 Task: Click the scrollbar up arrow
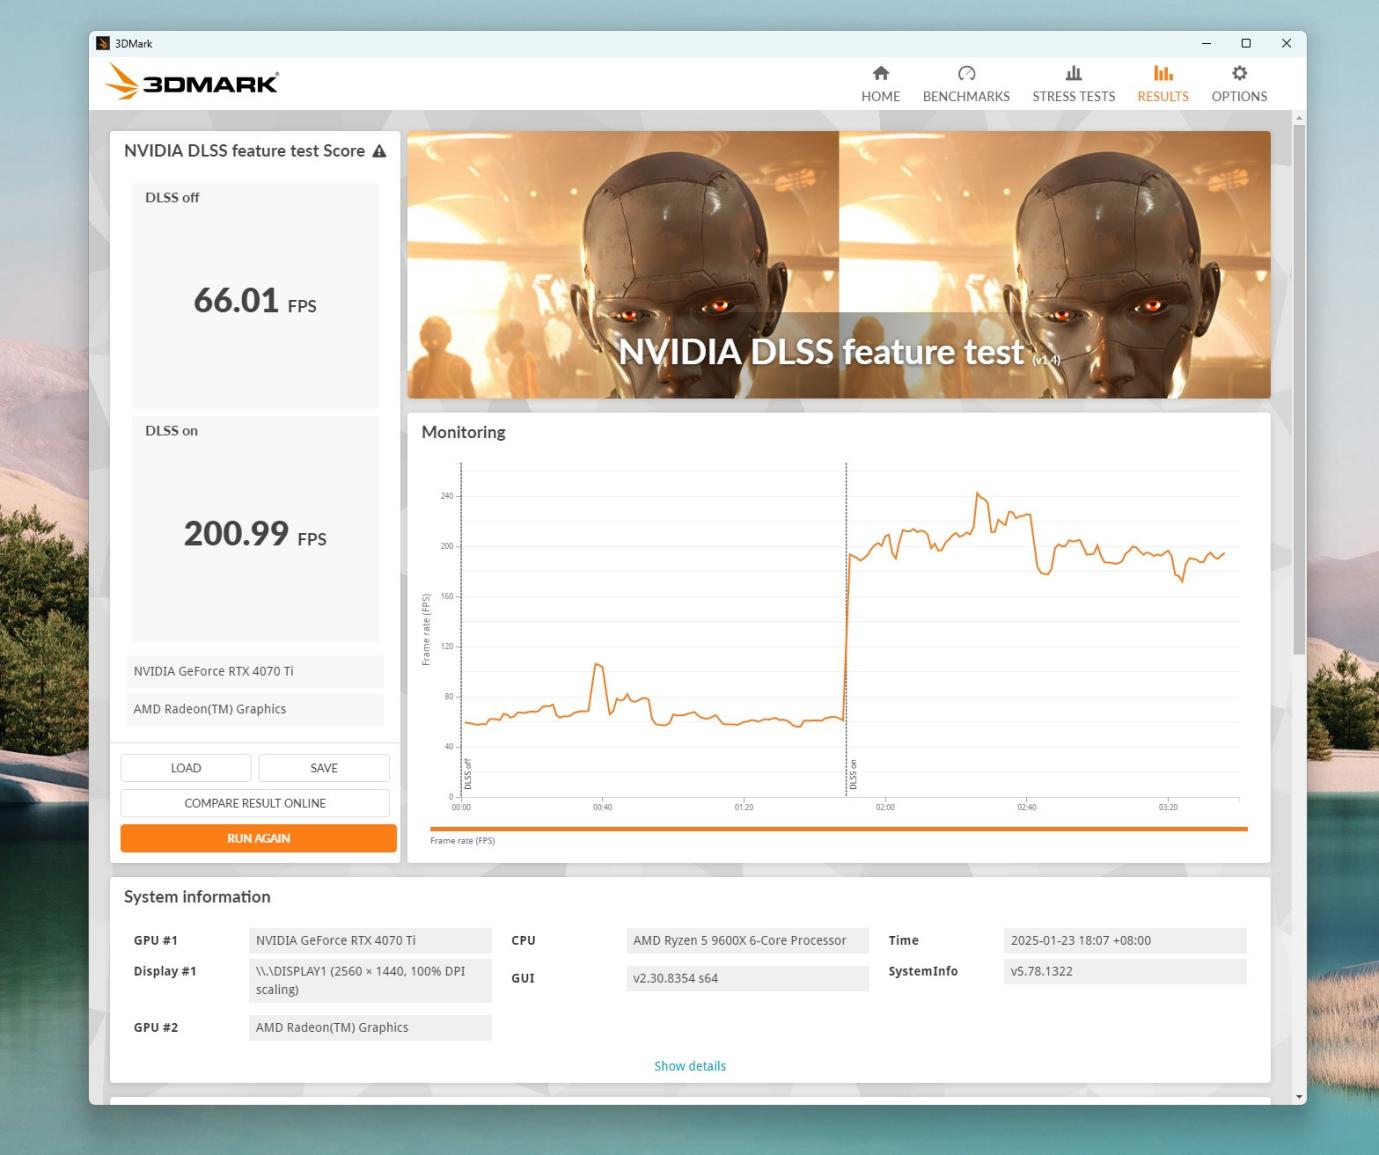(x=1299, y=118)
